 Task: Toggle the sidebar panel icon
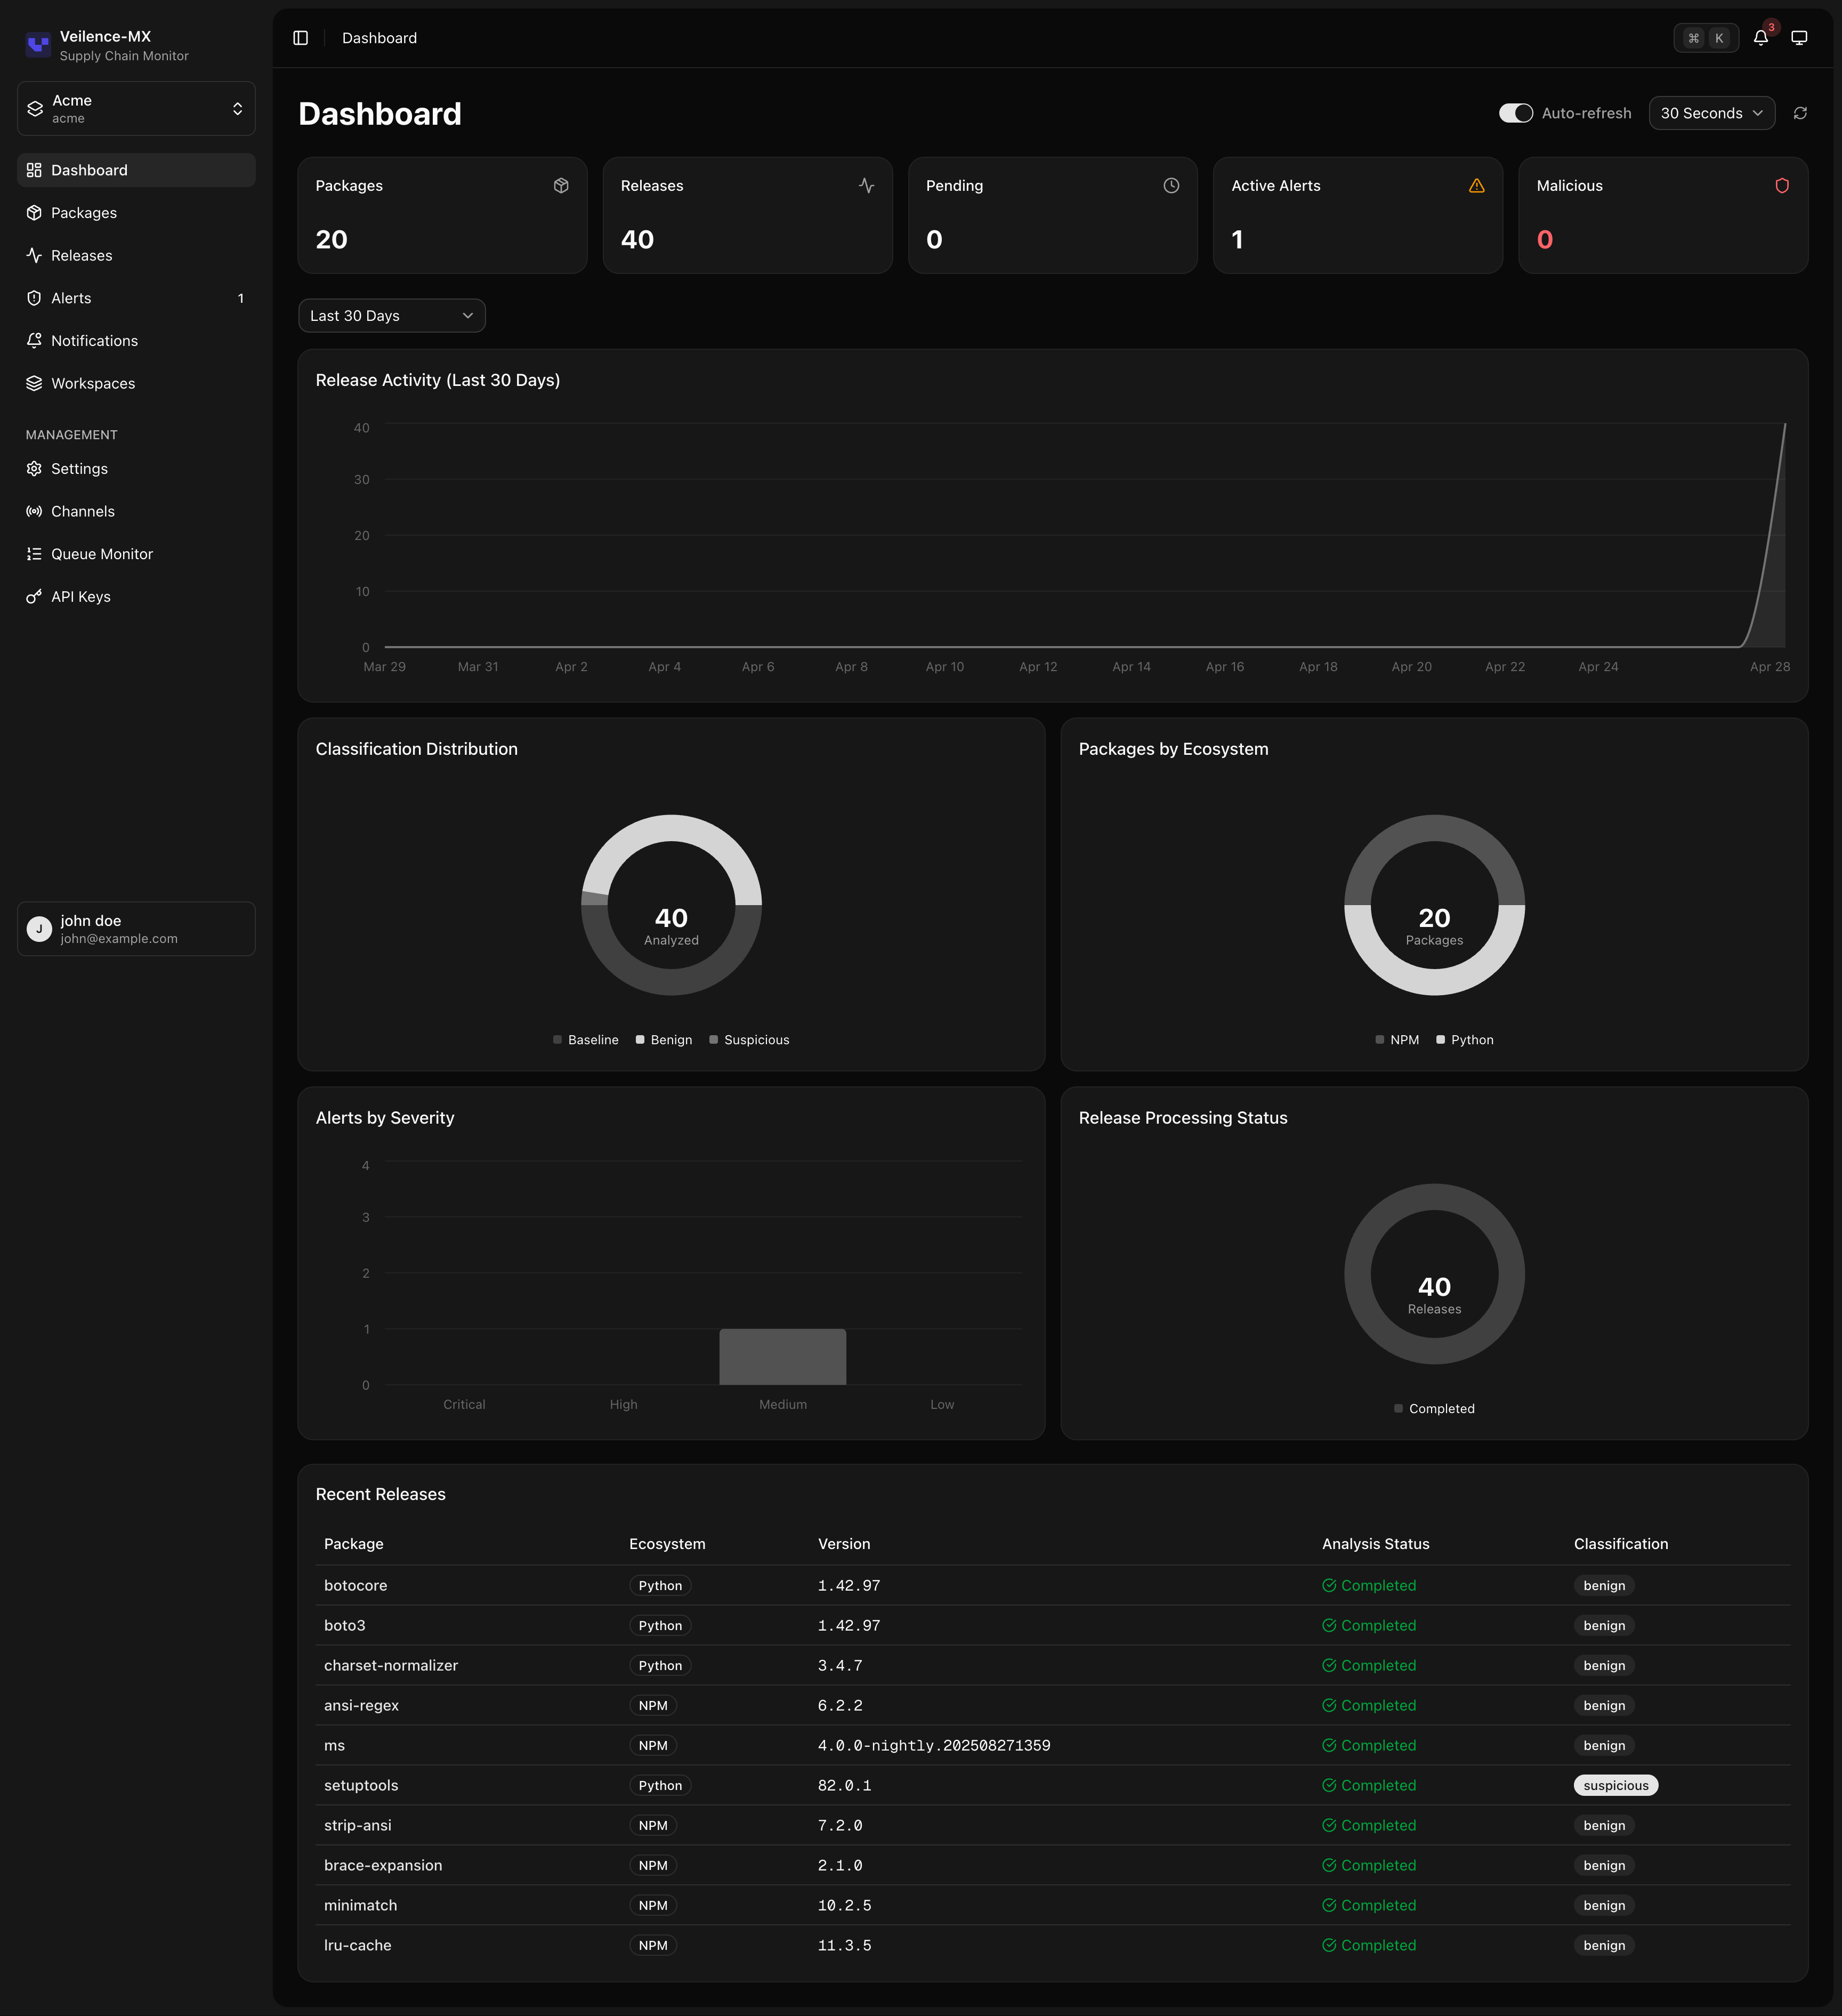pos(300,38)
